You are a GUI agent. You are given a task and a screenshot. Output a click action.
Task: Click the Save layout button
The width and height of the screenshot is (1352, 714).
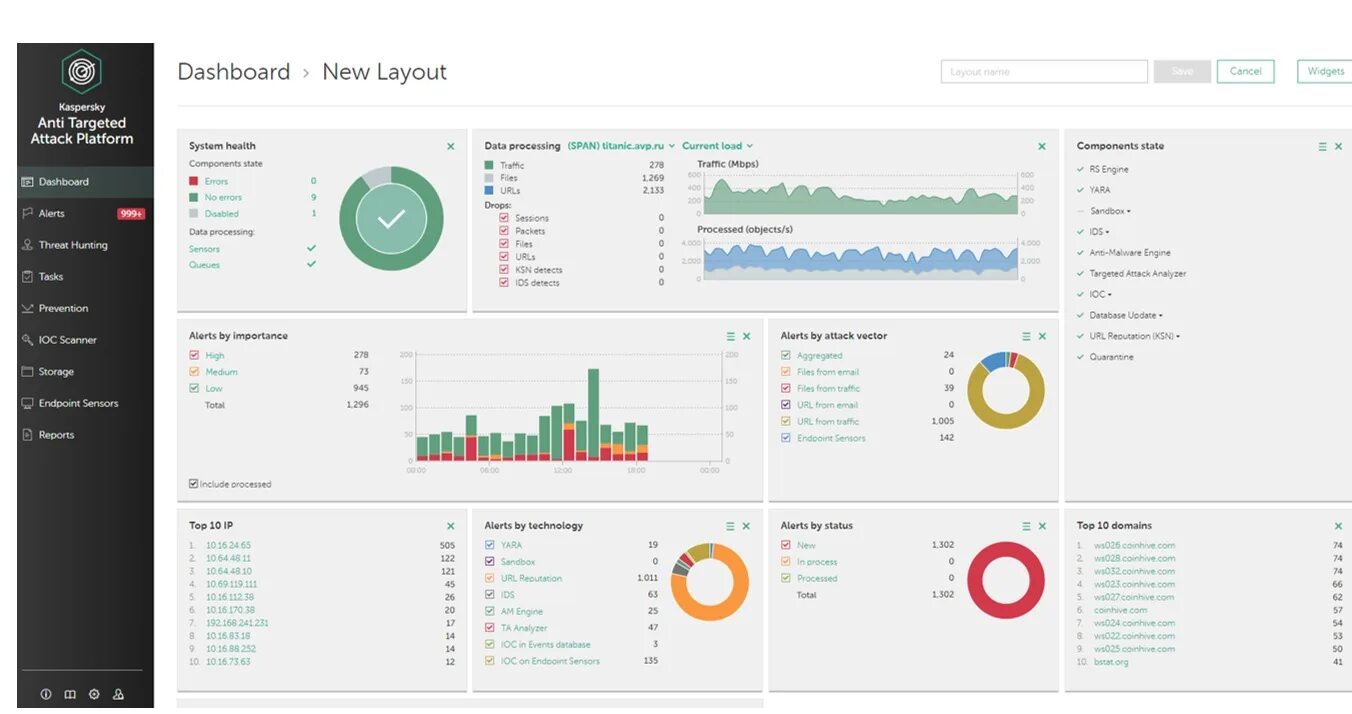point(1182,72)
